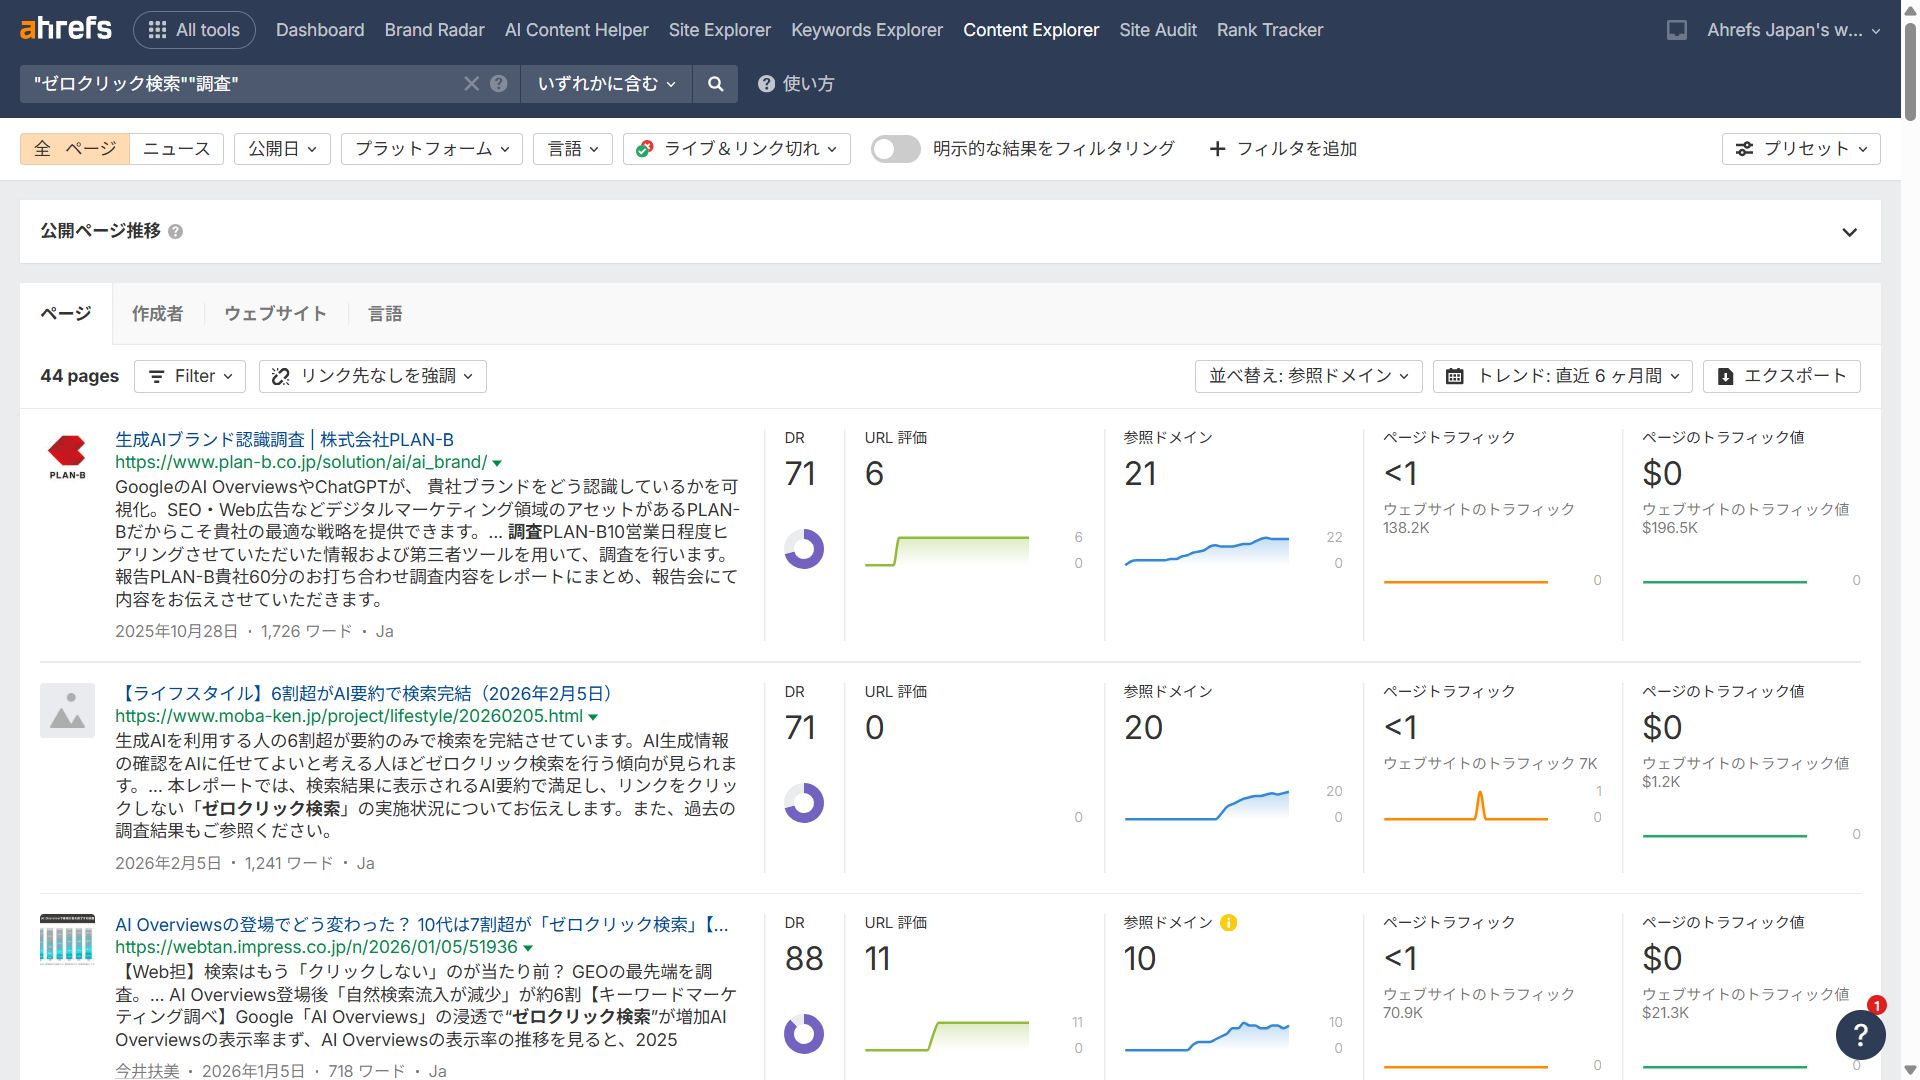Open Dashboard in top navigation
1920x1080 pixels.
[320, 30]
